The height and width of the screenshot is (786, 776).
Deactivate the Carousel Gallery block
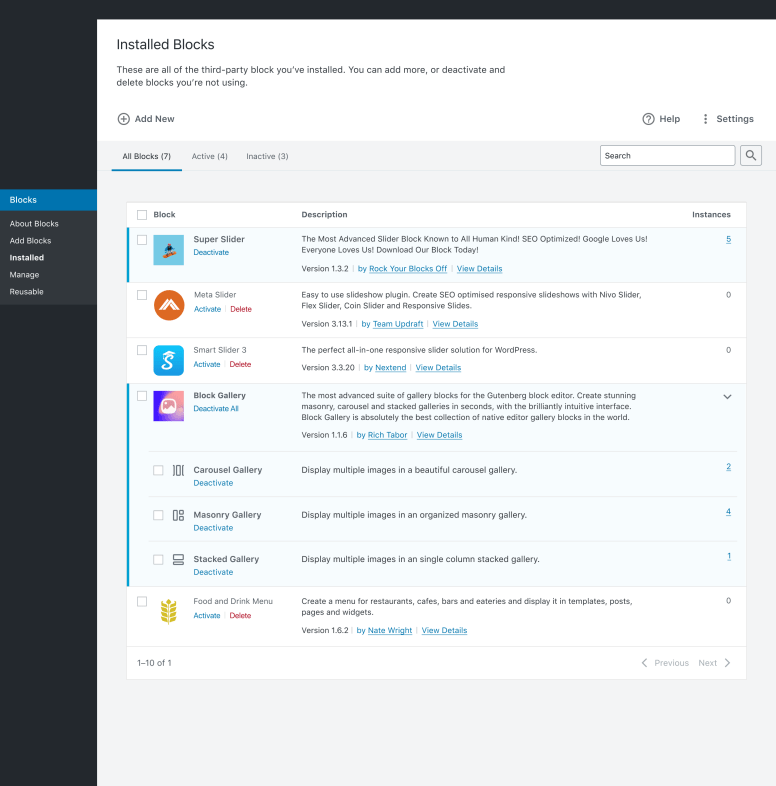coord(213,483)
